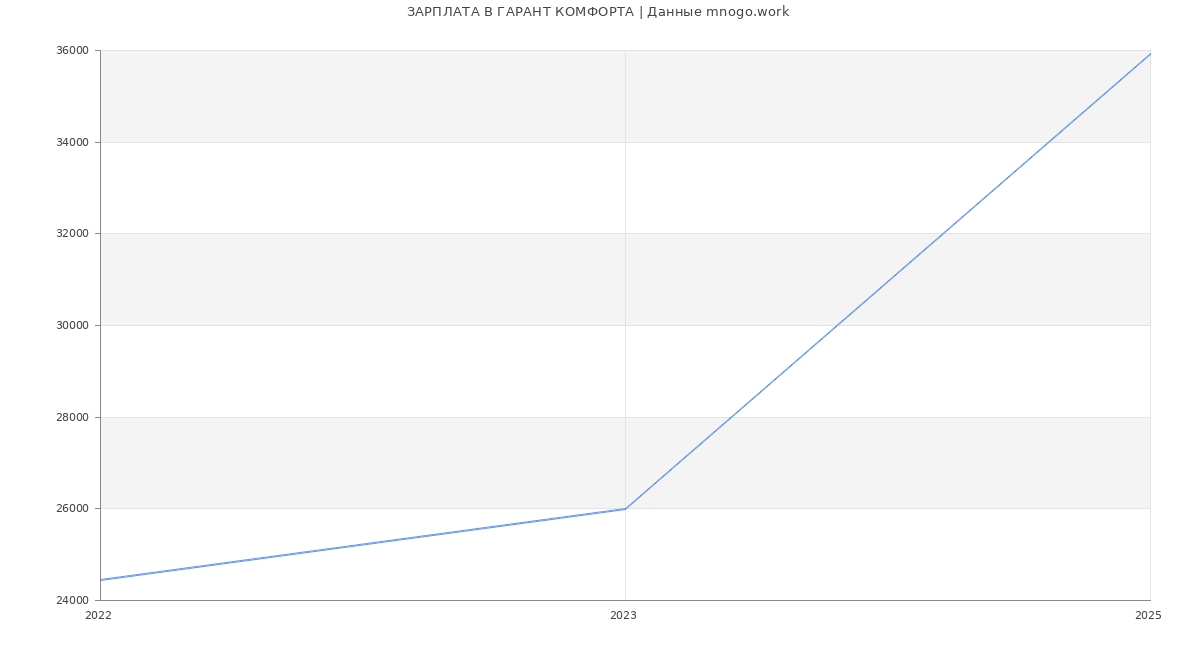Select the line's end point at 2025
This screenshot has width=1200, height=650.
coord(1150,53)
